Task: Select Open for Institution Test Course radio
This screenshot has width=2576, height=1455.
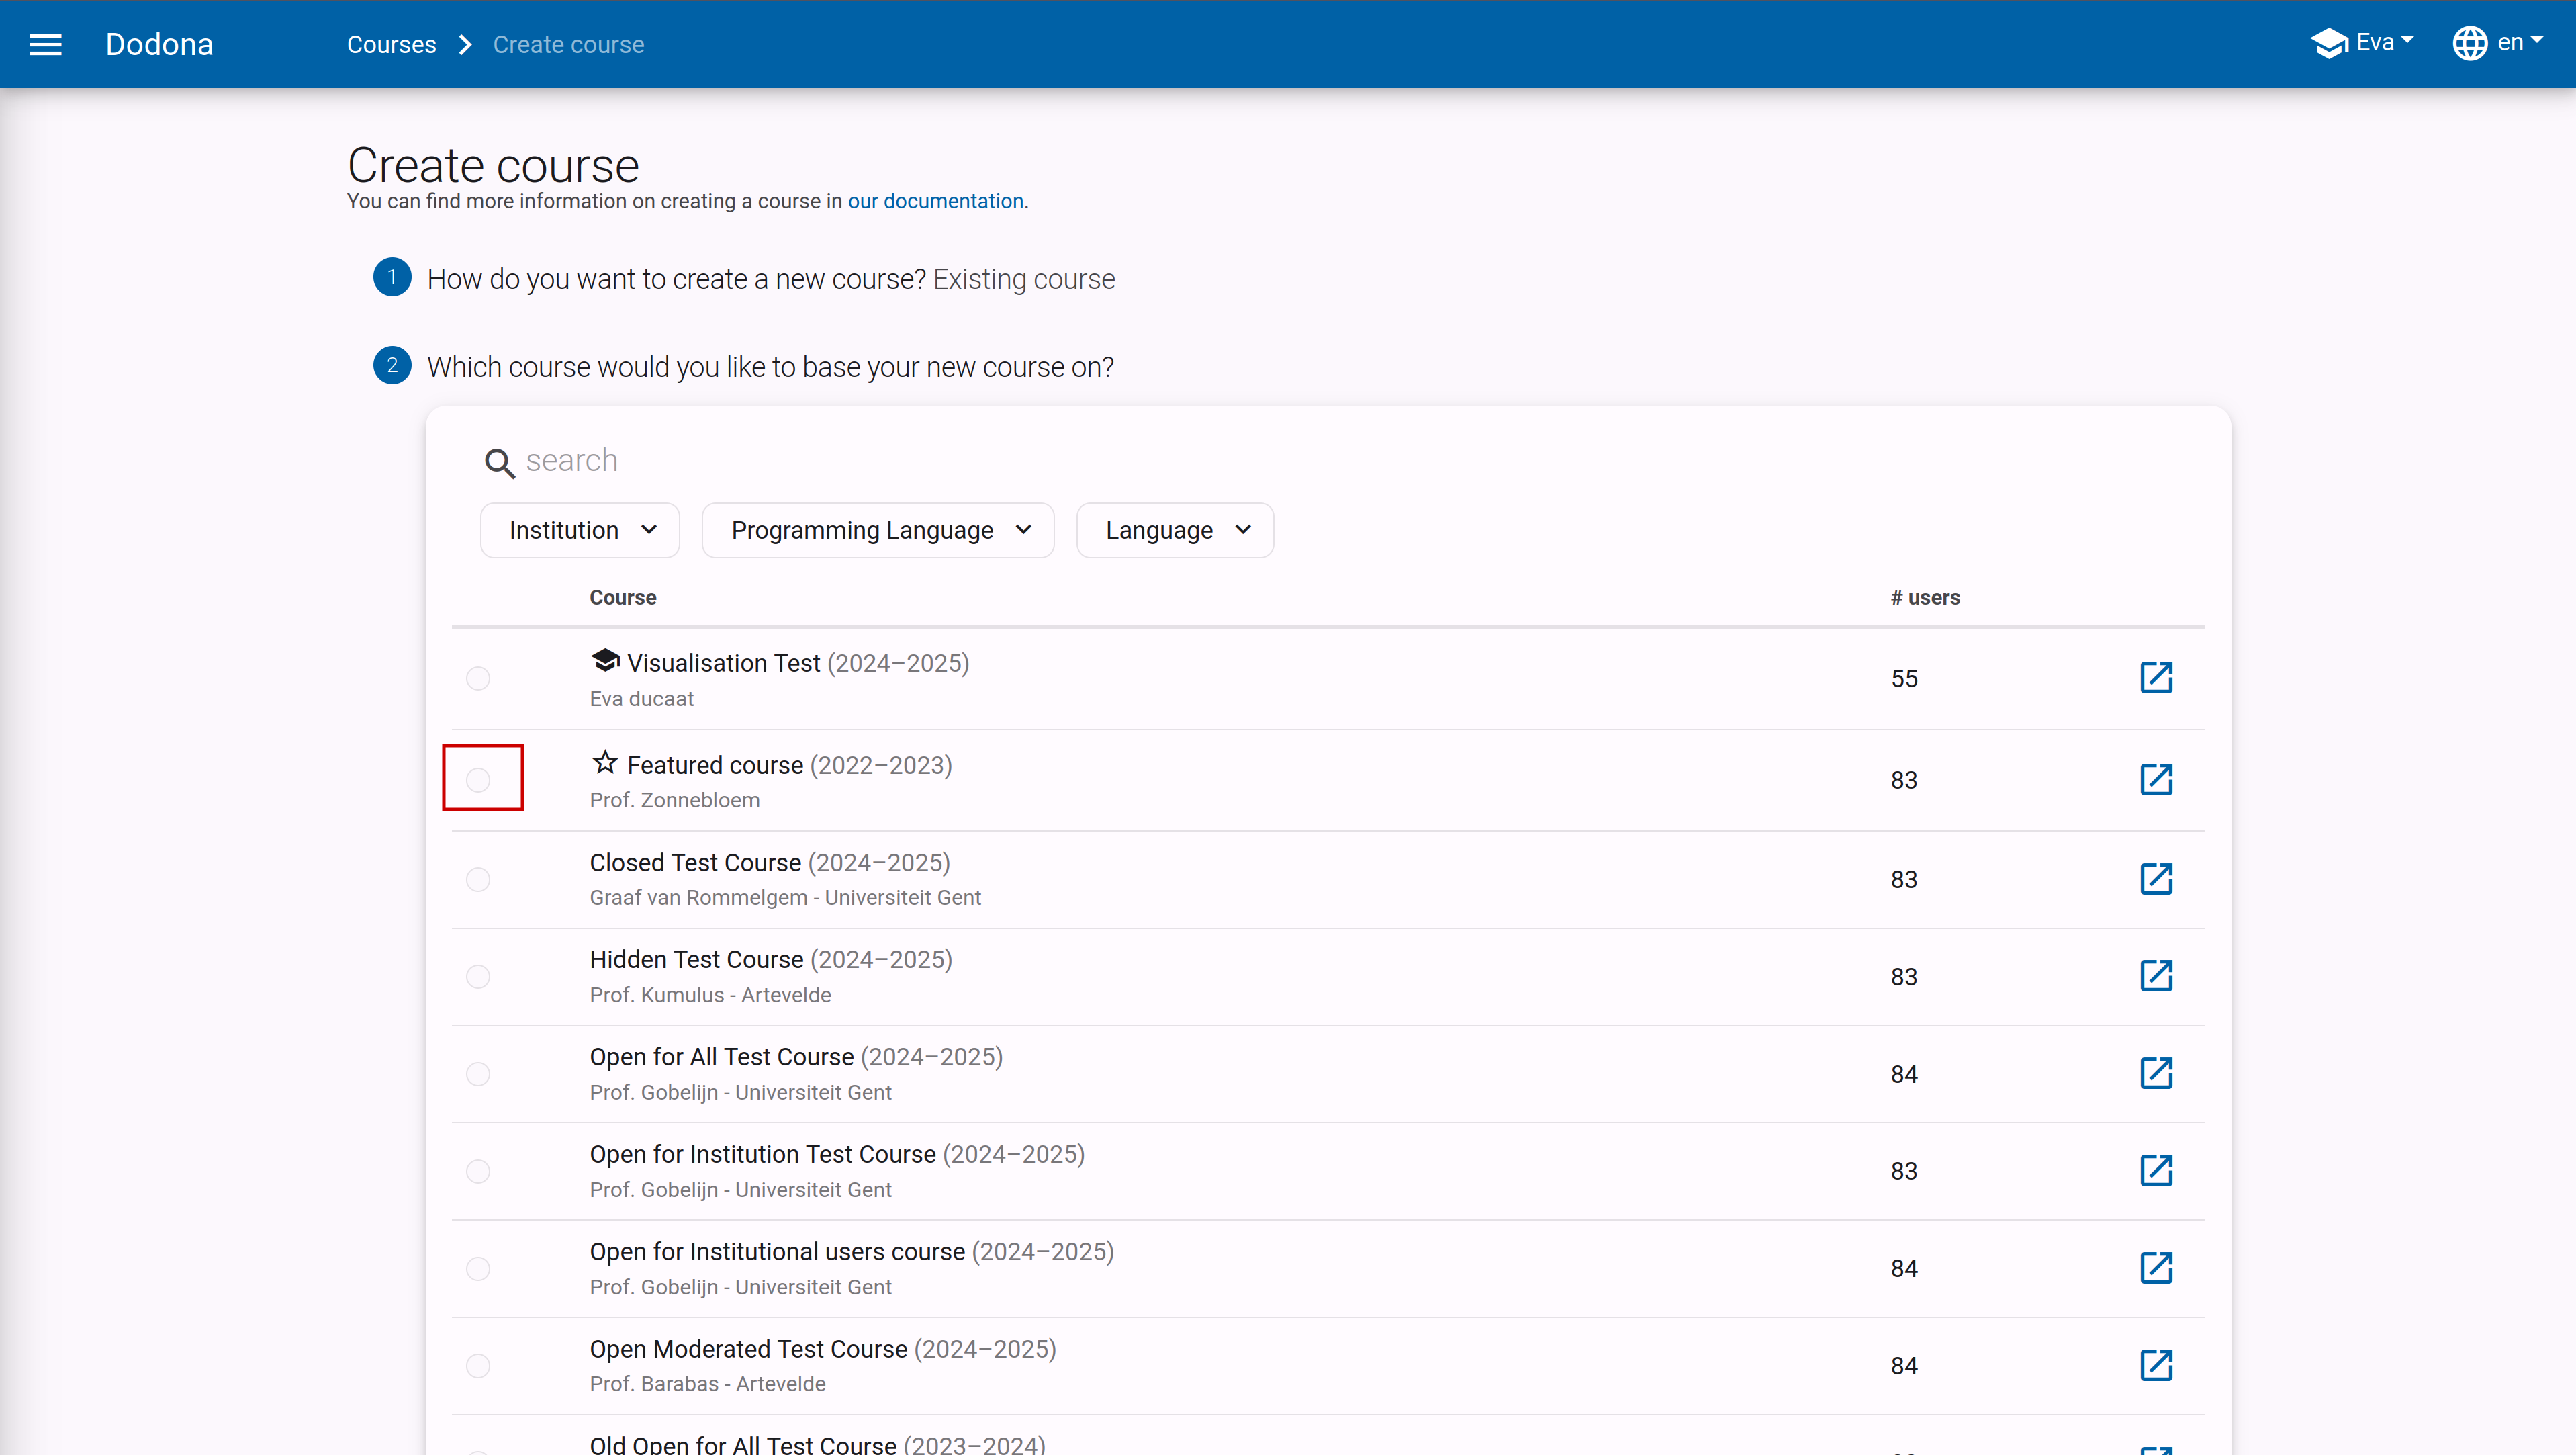Action: coord(478,1171)
